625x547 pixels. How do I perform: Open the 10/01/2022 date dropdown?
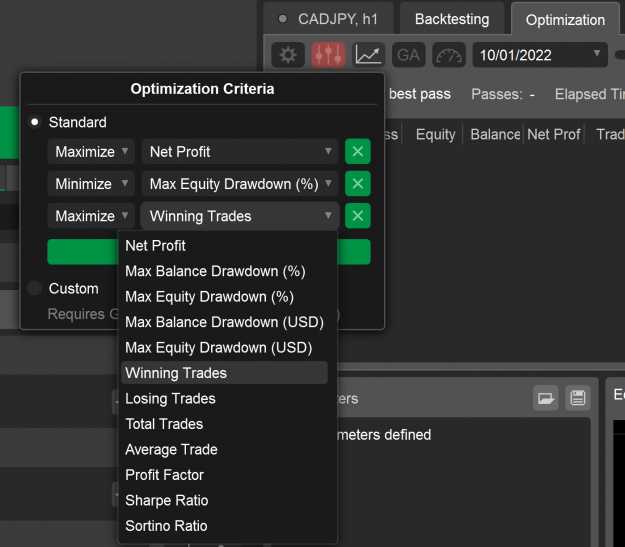[x=540, y=55]
